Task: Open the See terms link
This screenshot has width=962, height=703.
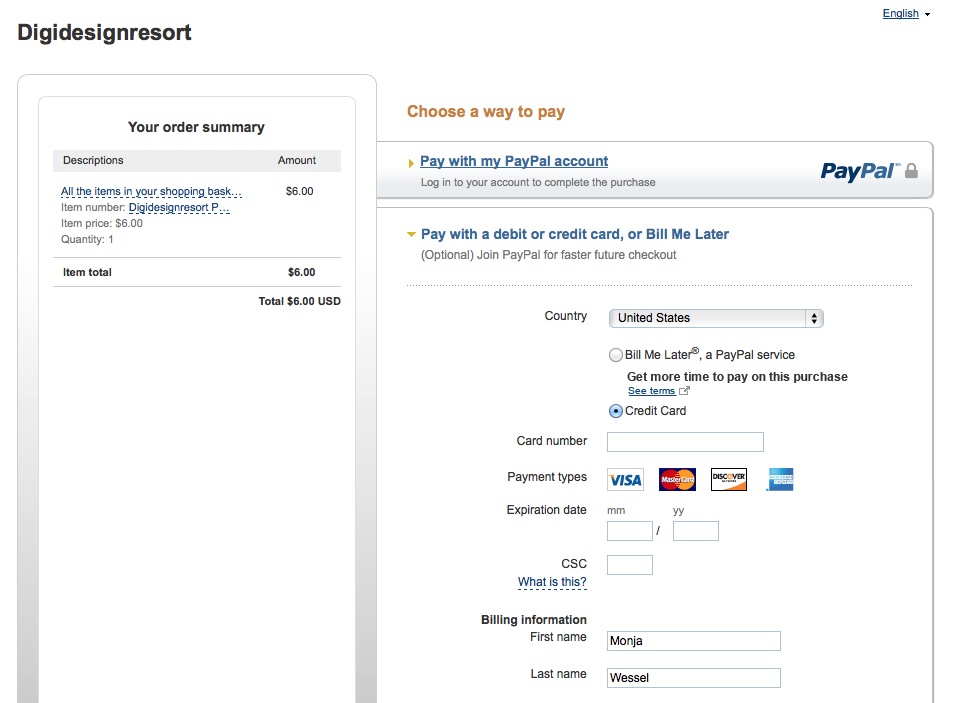Action: click(x=651, y=391)
